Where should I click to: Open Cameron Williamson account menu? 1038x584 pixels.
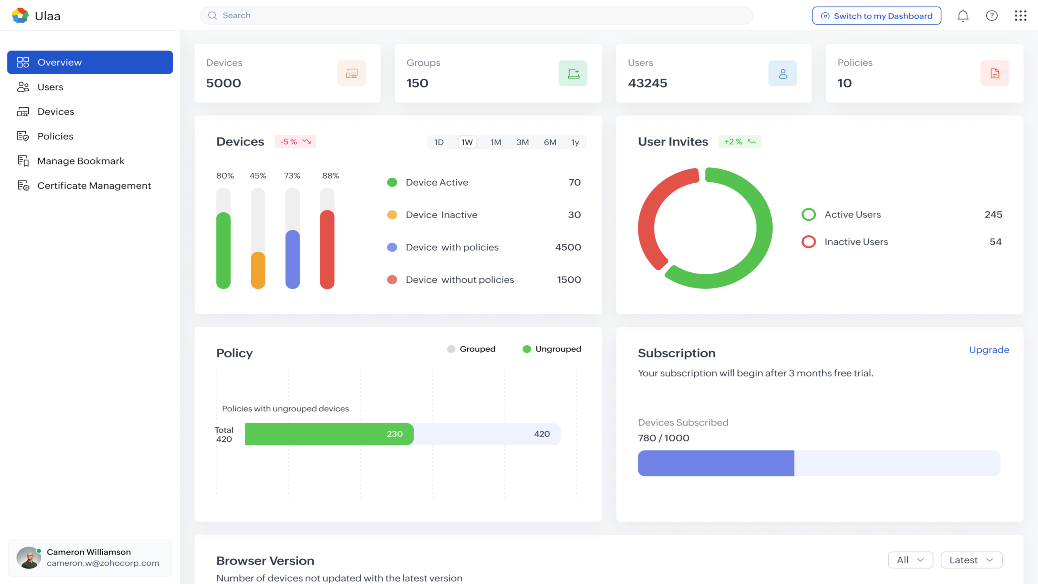(90, 557)
